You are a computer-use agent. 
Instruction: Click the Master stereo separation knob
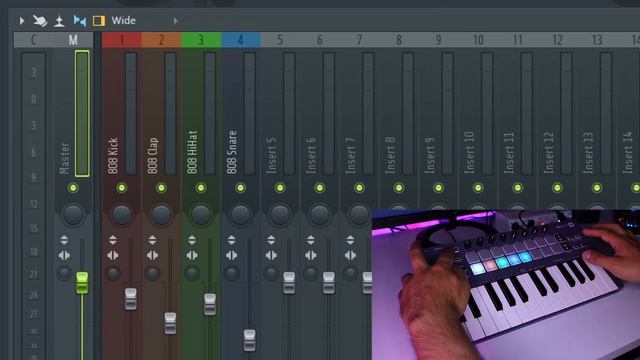[64, 273]
